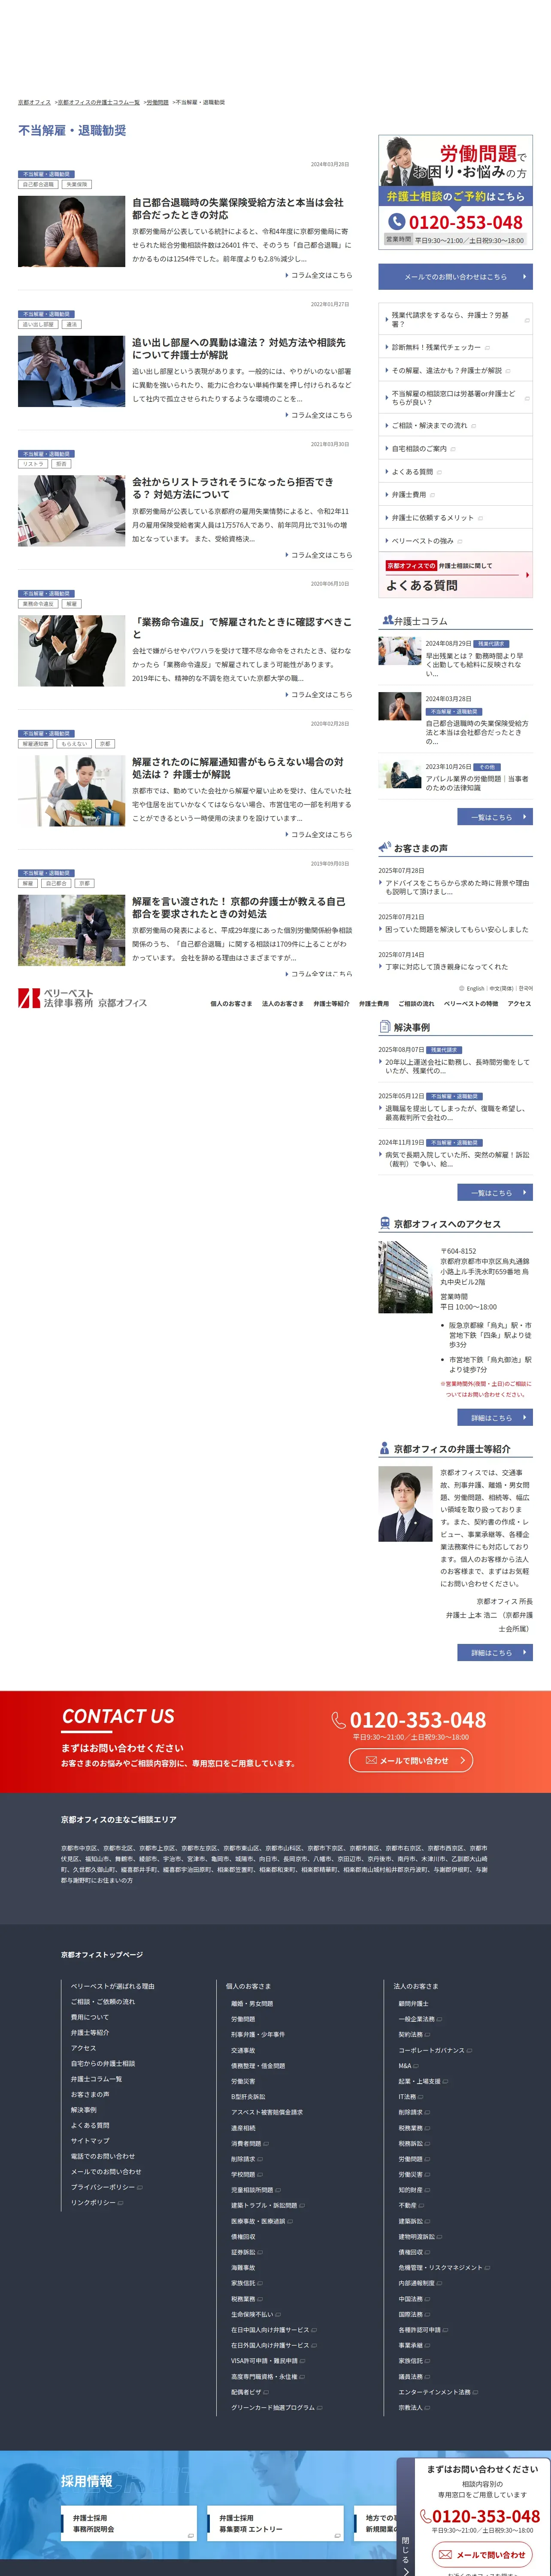Open article 追い出し部屋への異動は違法？
Viewport: 551px width, 2576px height.
click(x=238, y=348)
